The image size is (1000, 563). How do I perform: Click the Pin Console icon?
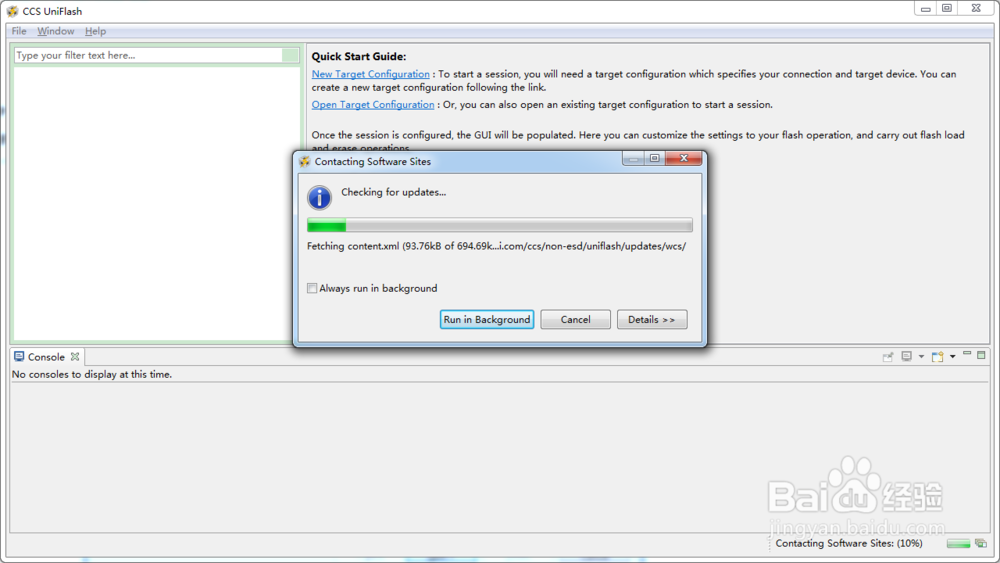888,357
